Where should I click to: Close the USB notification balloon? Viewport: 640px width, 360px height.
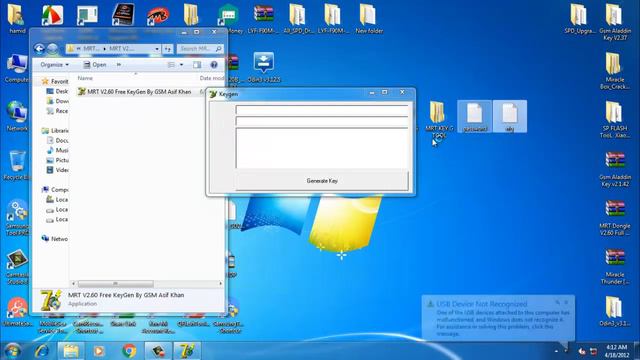click(x=566, y=302)
